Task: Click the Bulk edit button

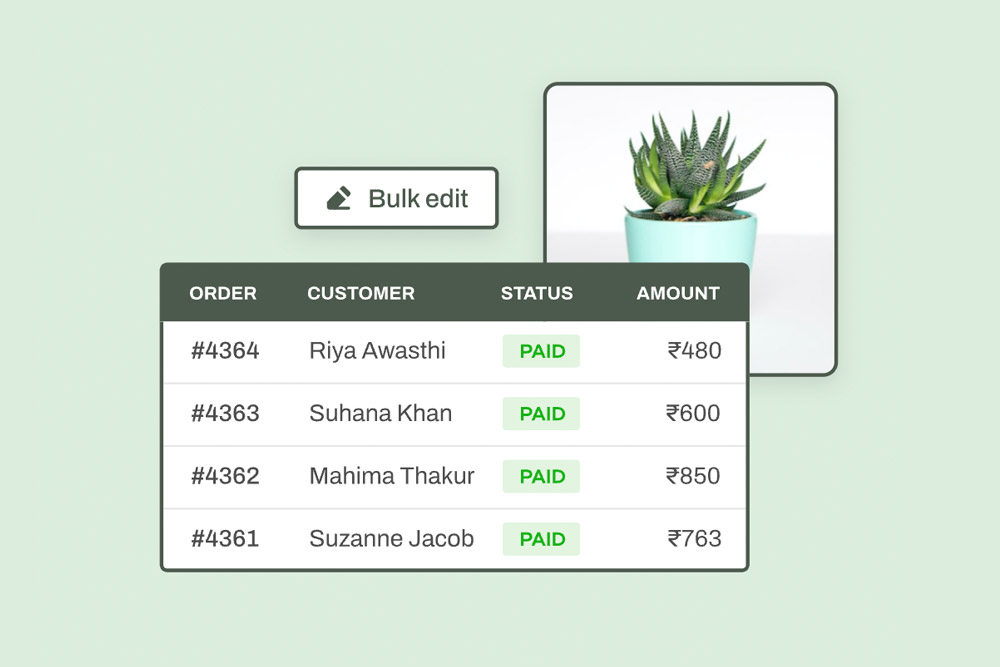Action: 396,198
